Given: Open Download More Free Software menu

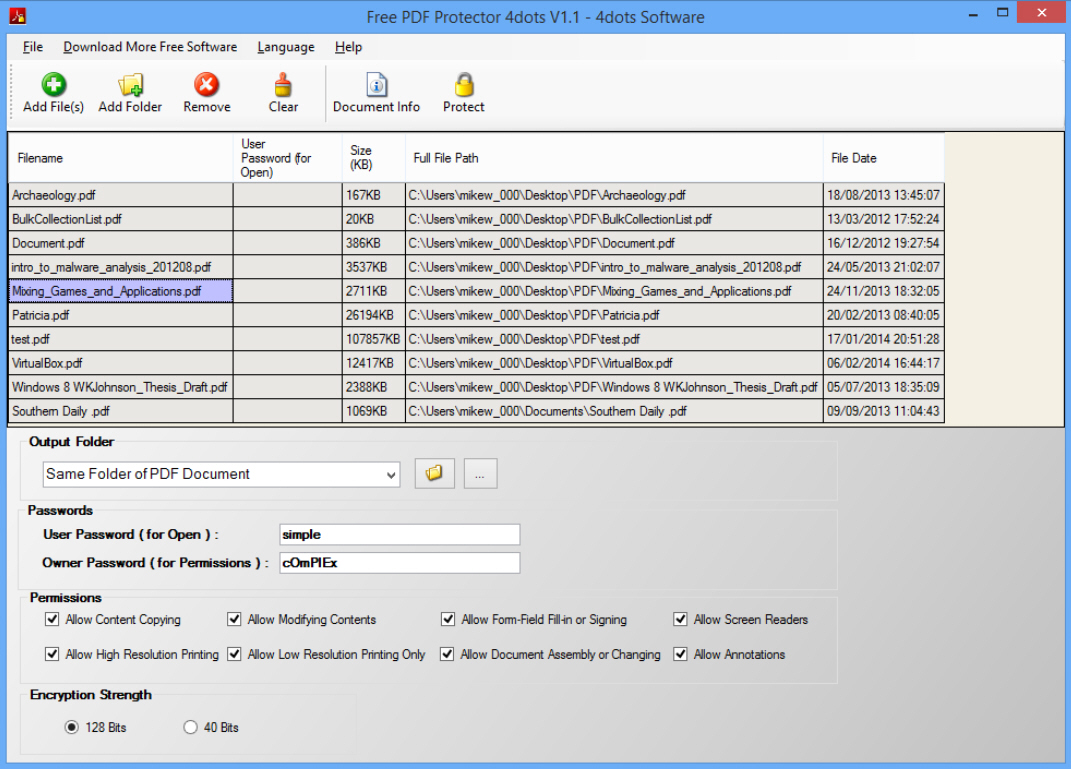Looking at the screenshot, I should click(x=150, y=47).
